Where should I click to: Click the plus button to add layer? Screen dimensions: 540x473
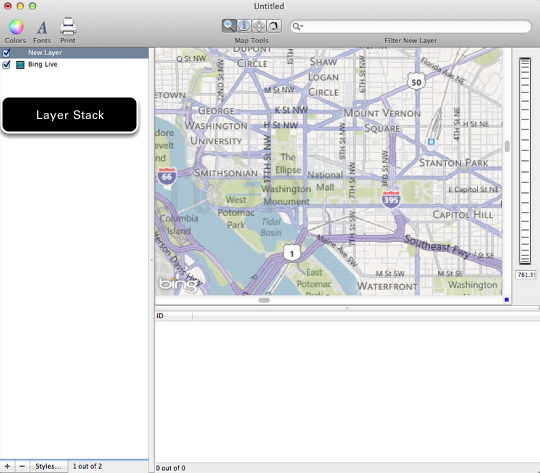[7, 466]
